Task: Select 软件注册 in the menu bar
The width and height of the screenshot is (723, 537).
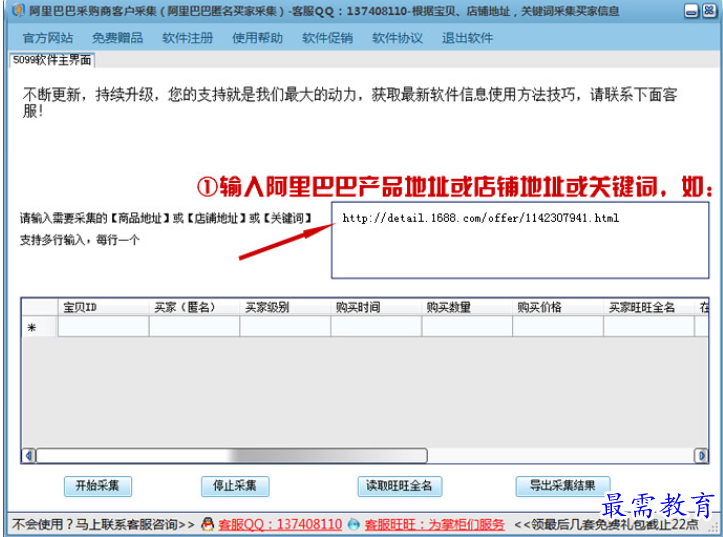Action: (188, 38)
